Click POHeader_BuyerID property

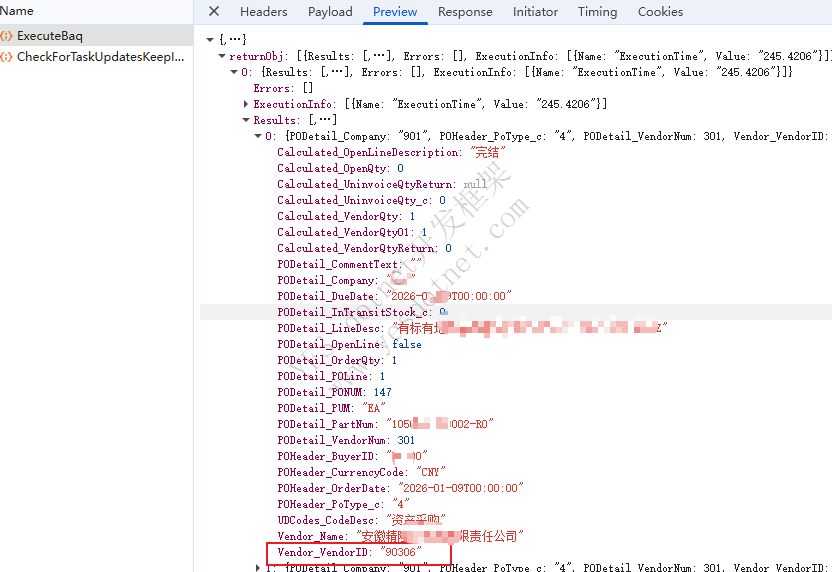click(x=352, y=456)
